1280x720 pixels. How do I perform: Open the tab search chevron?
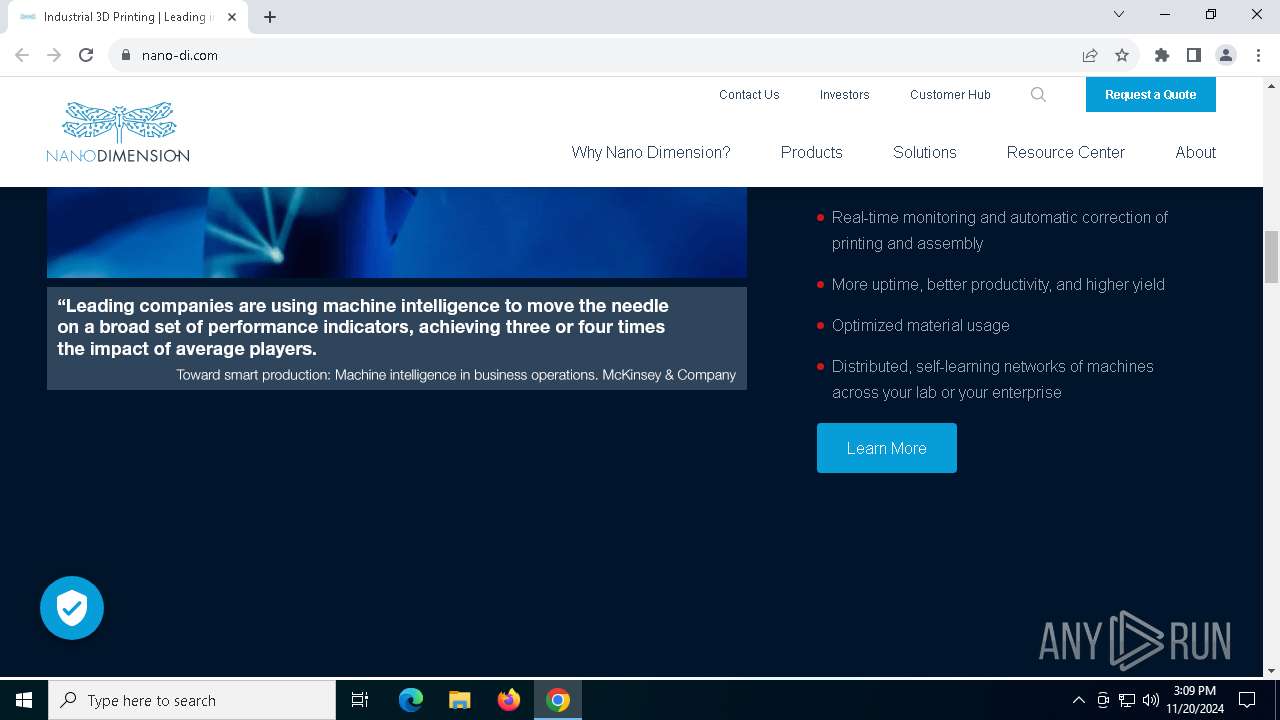[1119, 14]
